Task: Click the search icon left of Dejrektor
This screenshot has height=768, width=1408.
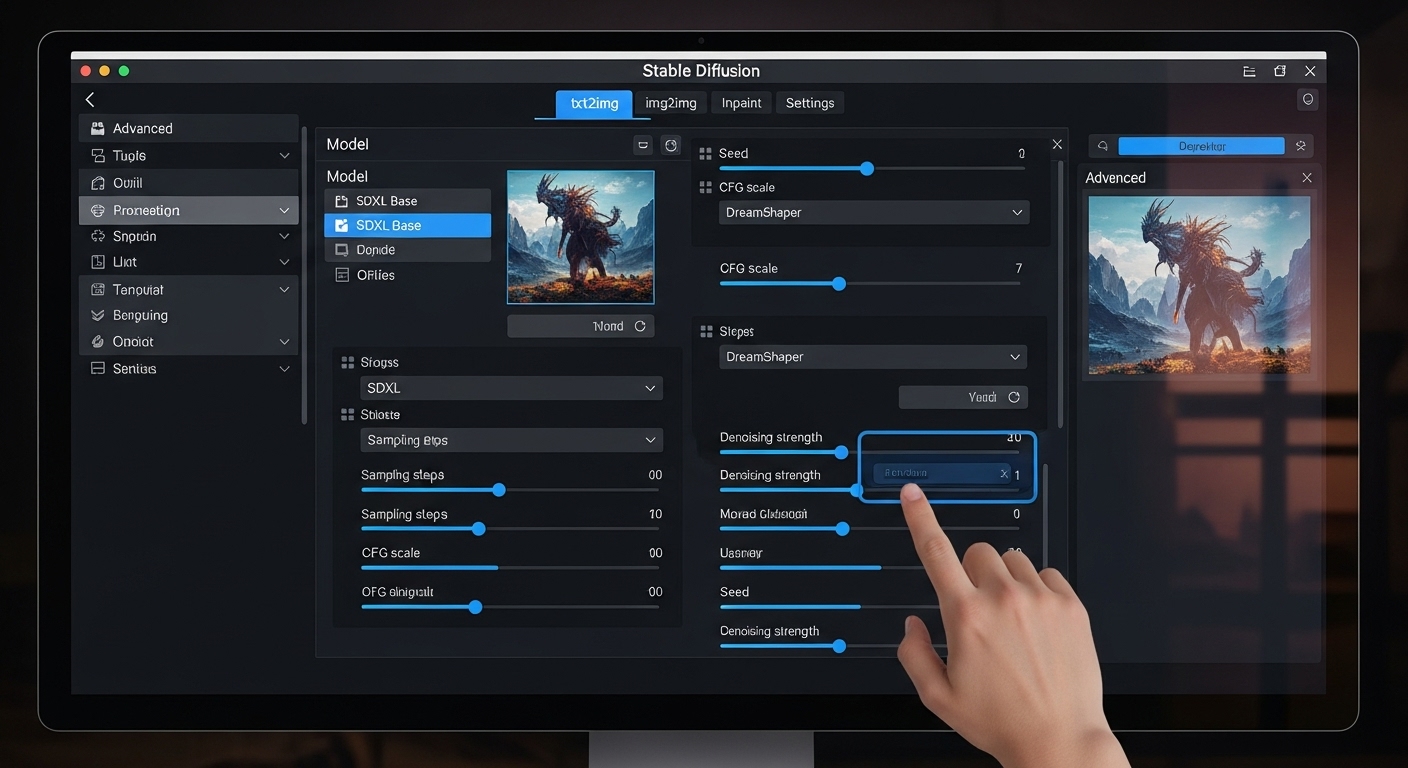Action: [x=1103, y=146]
